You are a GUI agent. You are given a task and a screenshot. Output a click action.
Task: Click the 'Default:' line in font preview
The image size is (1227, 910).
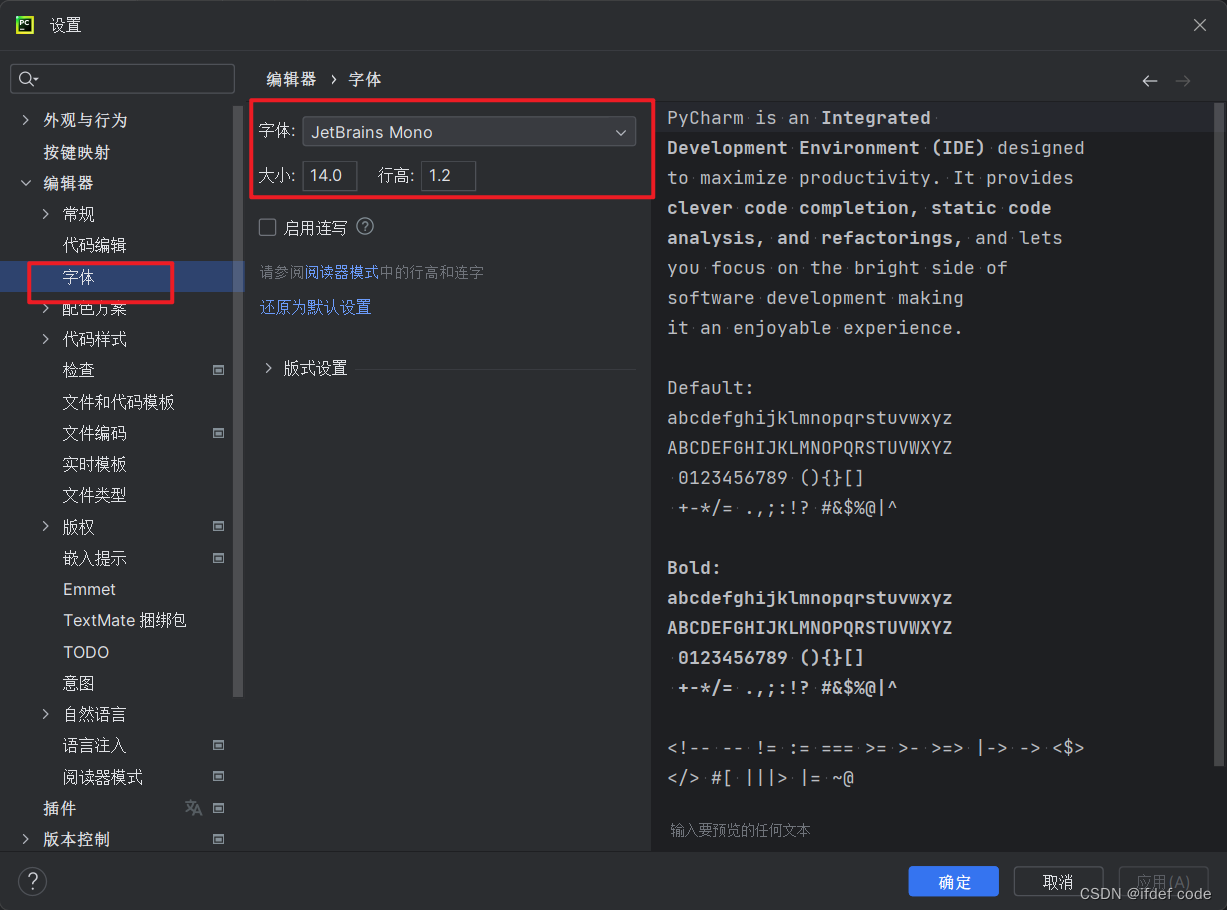[711, 388]
